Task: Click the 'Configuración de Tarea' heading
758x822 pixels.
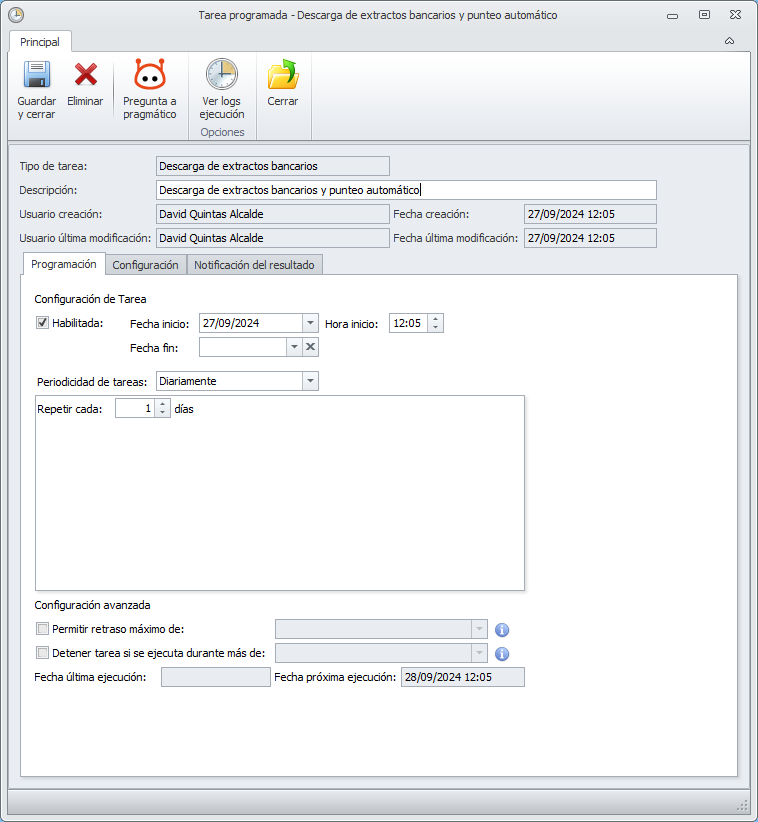Action: coord(90,299)
